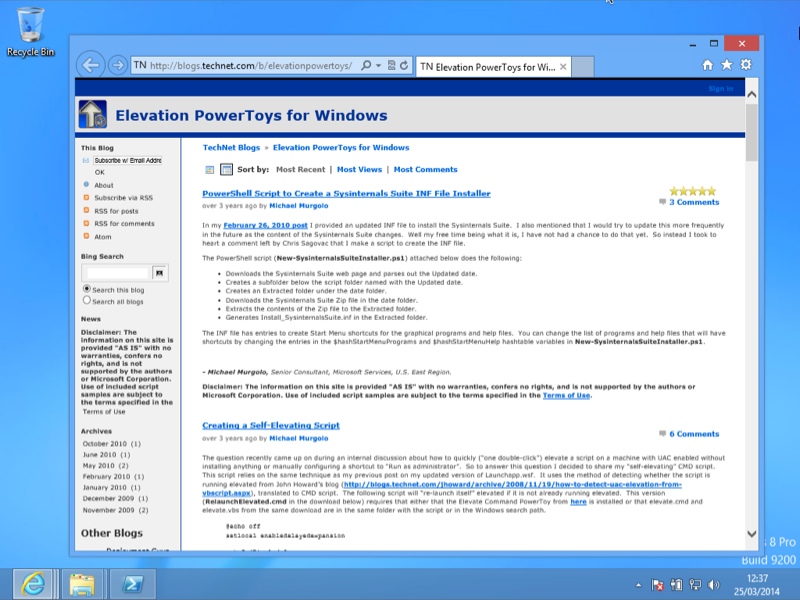
Task: Go to the Home page icon
Action: click(x=707, y=65)
